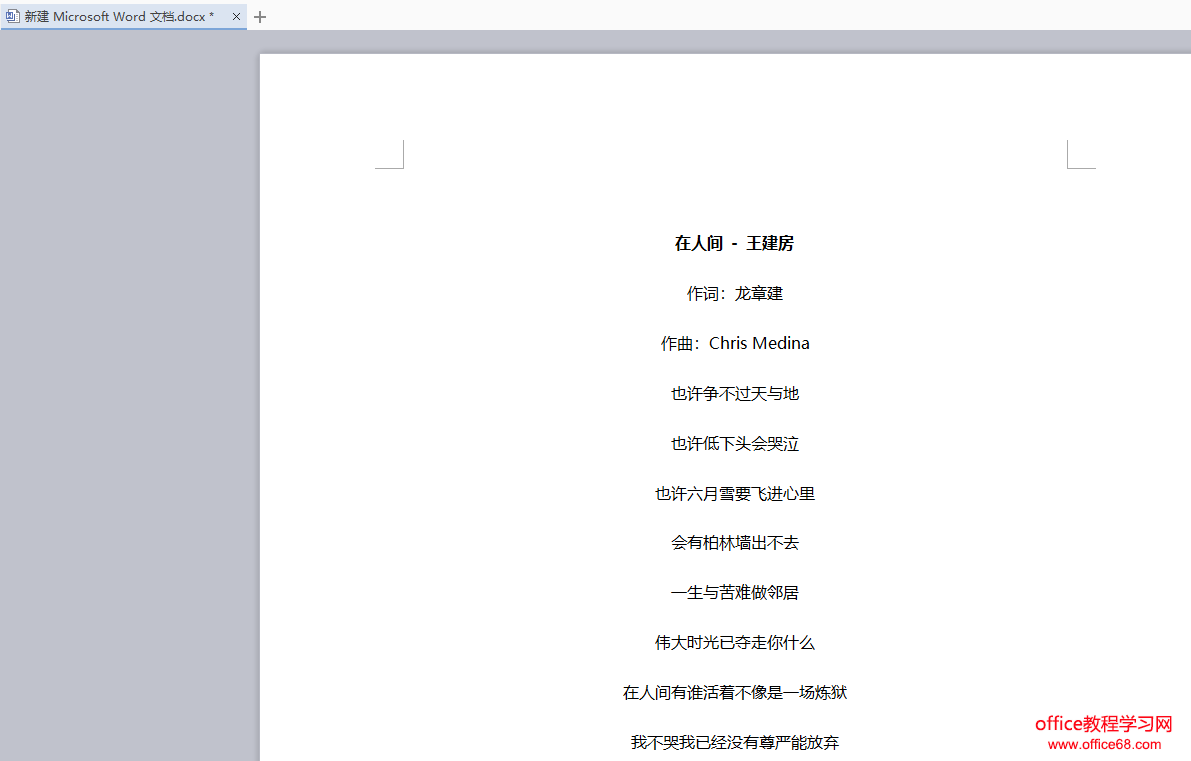Viewport: 1191px width, 761px height.
Task: Click the lyric 也许六月雪要飞进心里
Action: click(x=735, y=494)
